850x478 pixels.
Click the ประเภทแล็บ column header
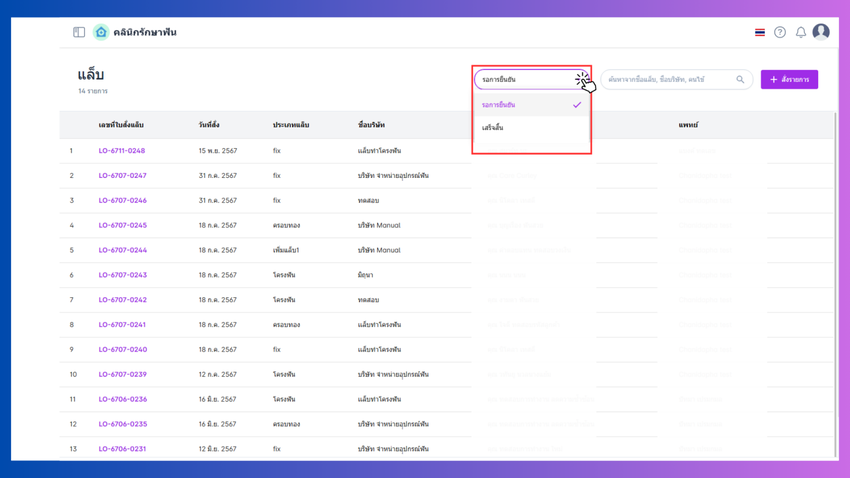point(291,125)
